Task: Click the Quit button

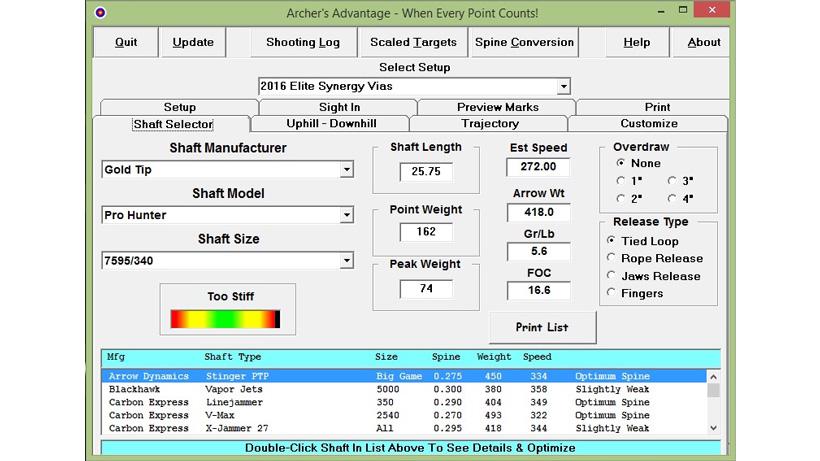Action: [126, 42]
